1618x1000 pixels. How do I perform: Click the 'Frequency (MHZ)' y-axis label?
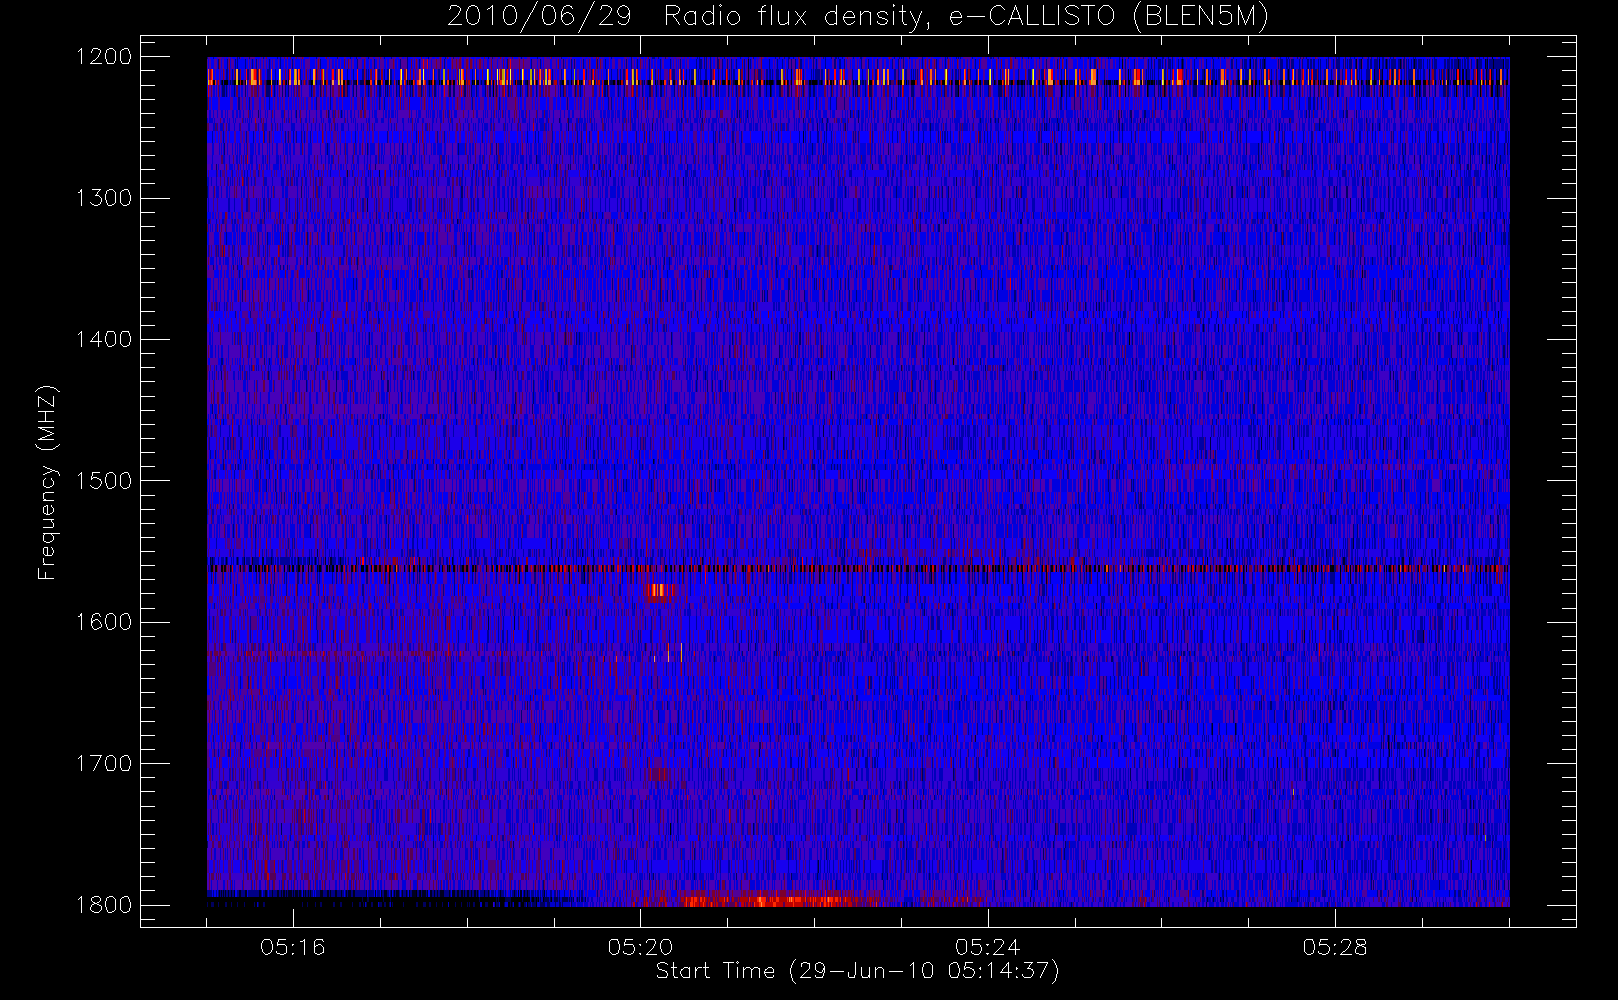point(46,482)
